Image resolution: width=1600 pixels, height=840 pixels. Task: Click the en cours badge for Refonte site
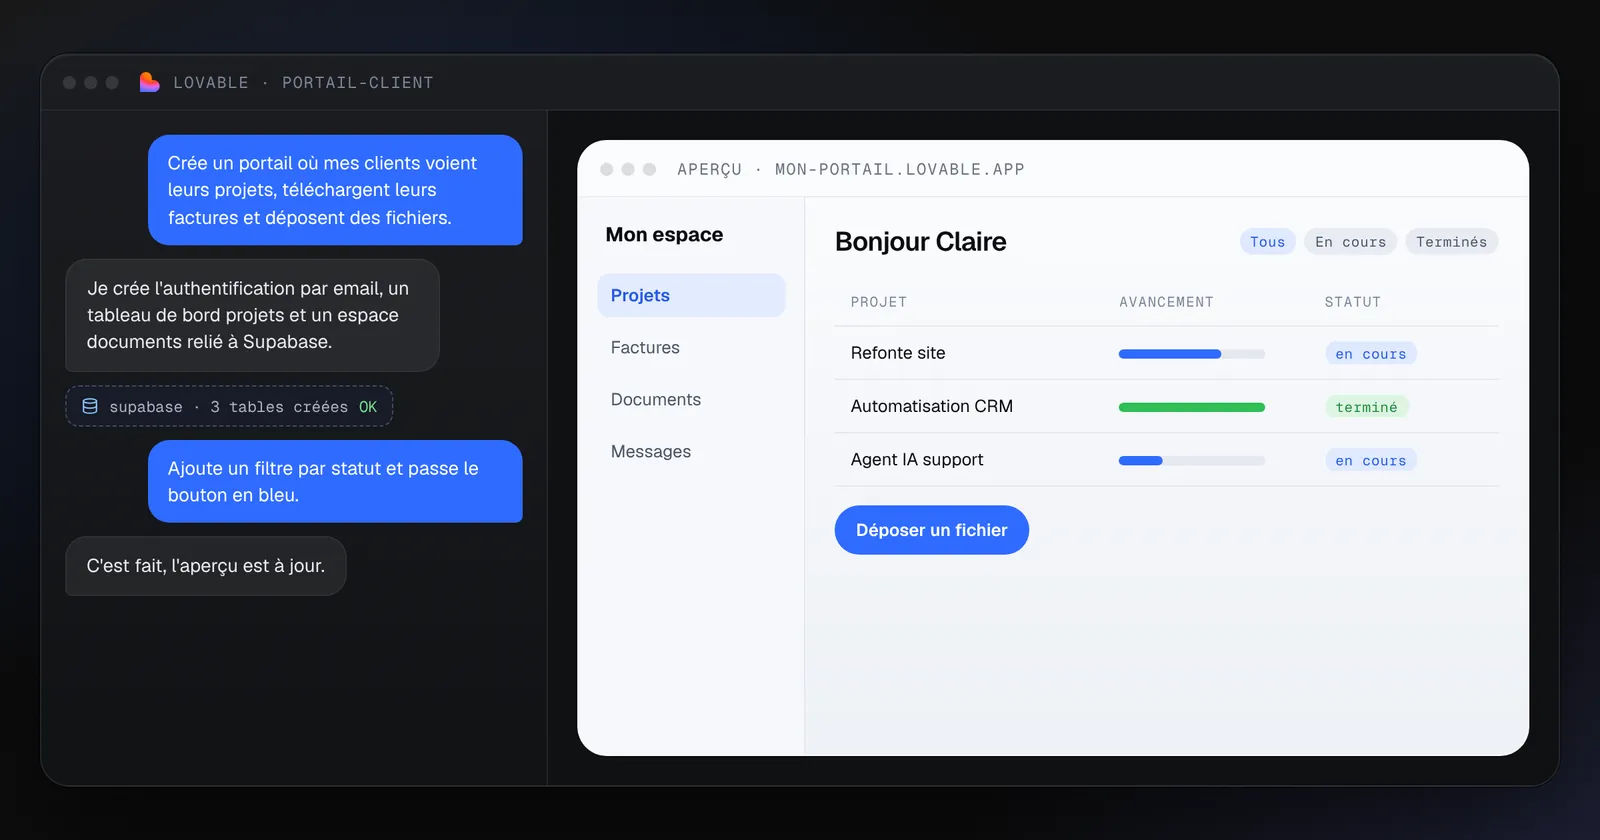[1370, 354]
